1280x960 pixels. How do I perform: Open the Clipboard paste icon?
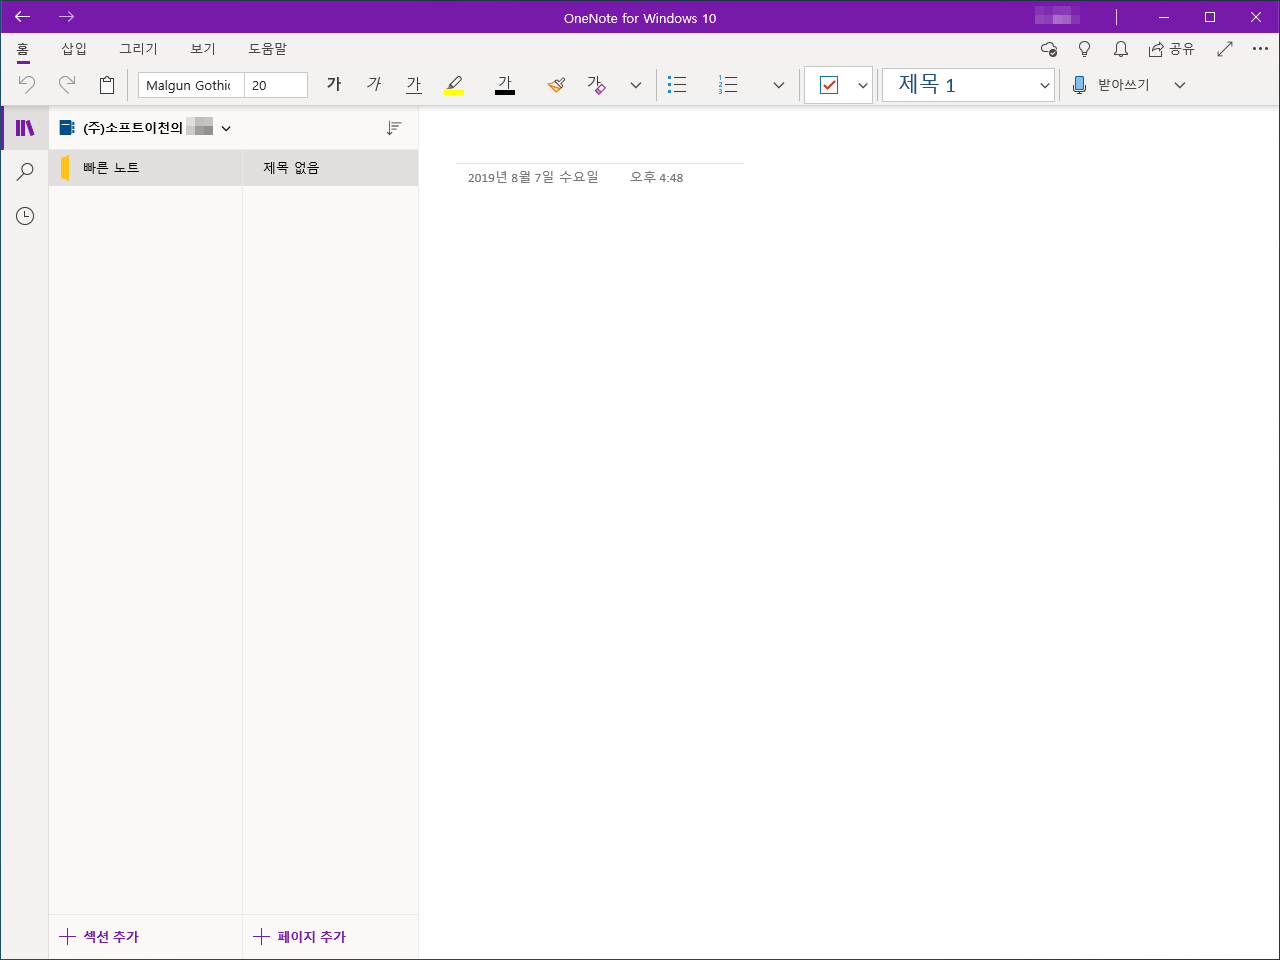(107, 84)
